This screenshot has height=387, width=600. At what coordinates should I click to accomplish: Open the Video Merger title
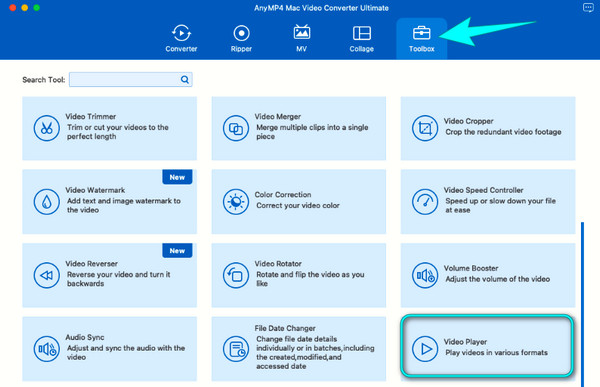(x=278, y=116)
